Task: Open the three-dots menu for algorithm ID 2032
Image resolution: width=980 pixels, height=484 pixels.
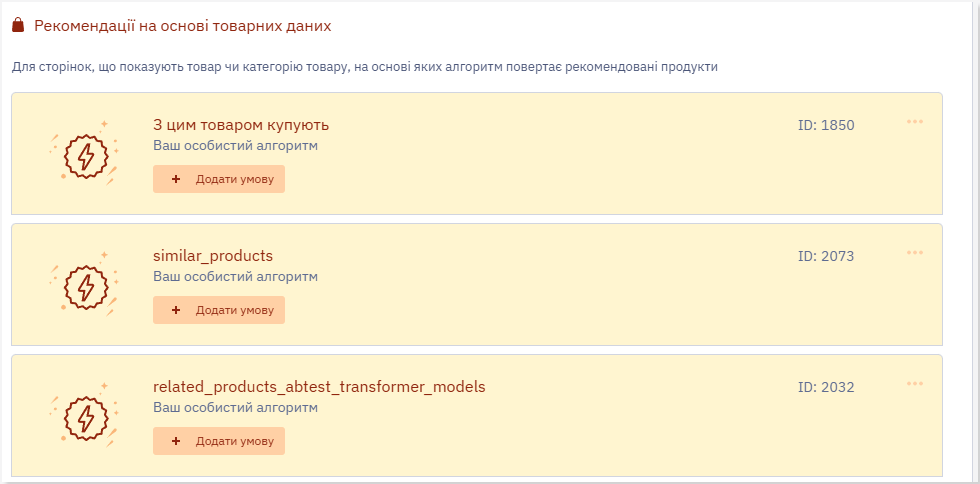Action: click(x=914, y=384)
